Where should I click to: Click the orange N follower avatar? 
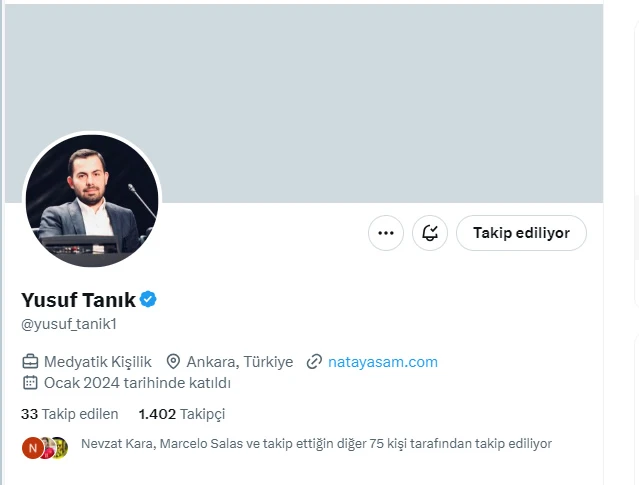(33, 448)
